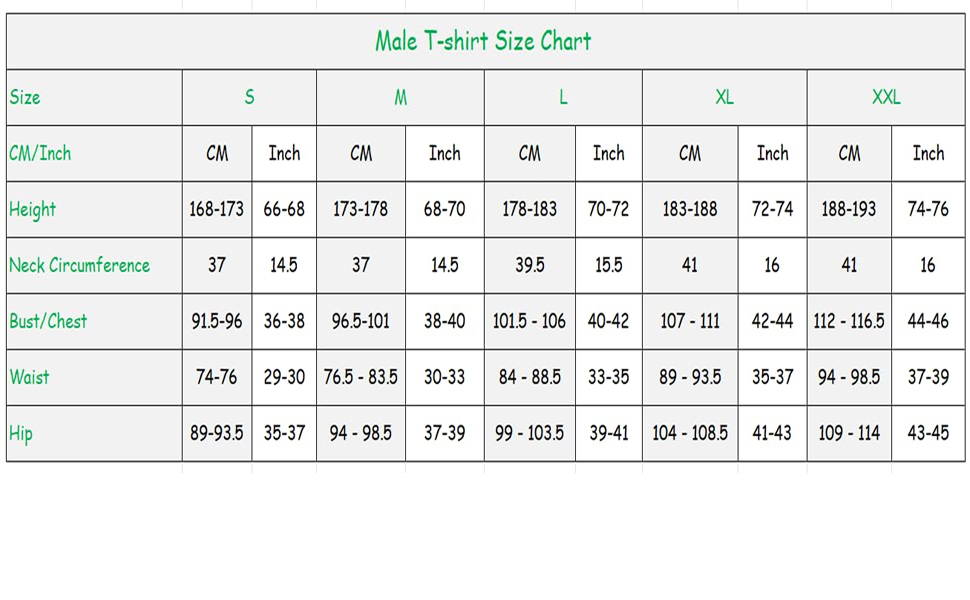Select the 112 - 116.5 chest cell
This screenshot has width=970, height=600.
coord(849,321)
